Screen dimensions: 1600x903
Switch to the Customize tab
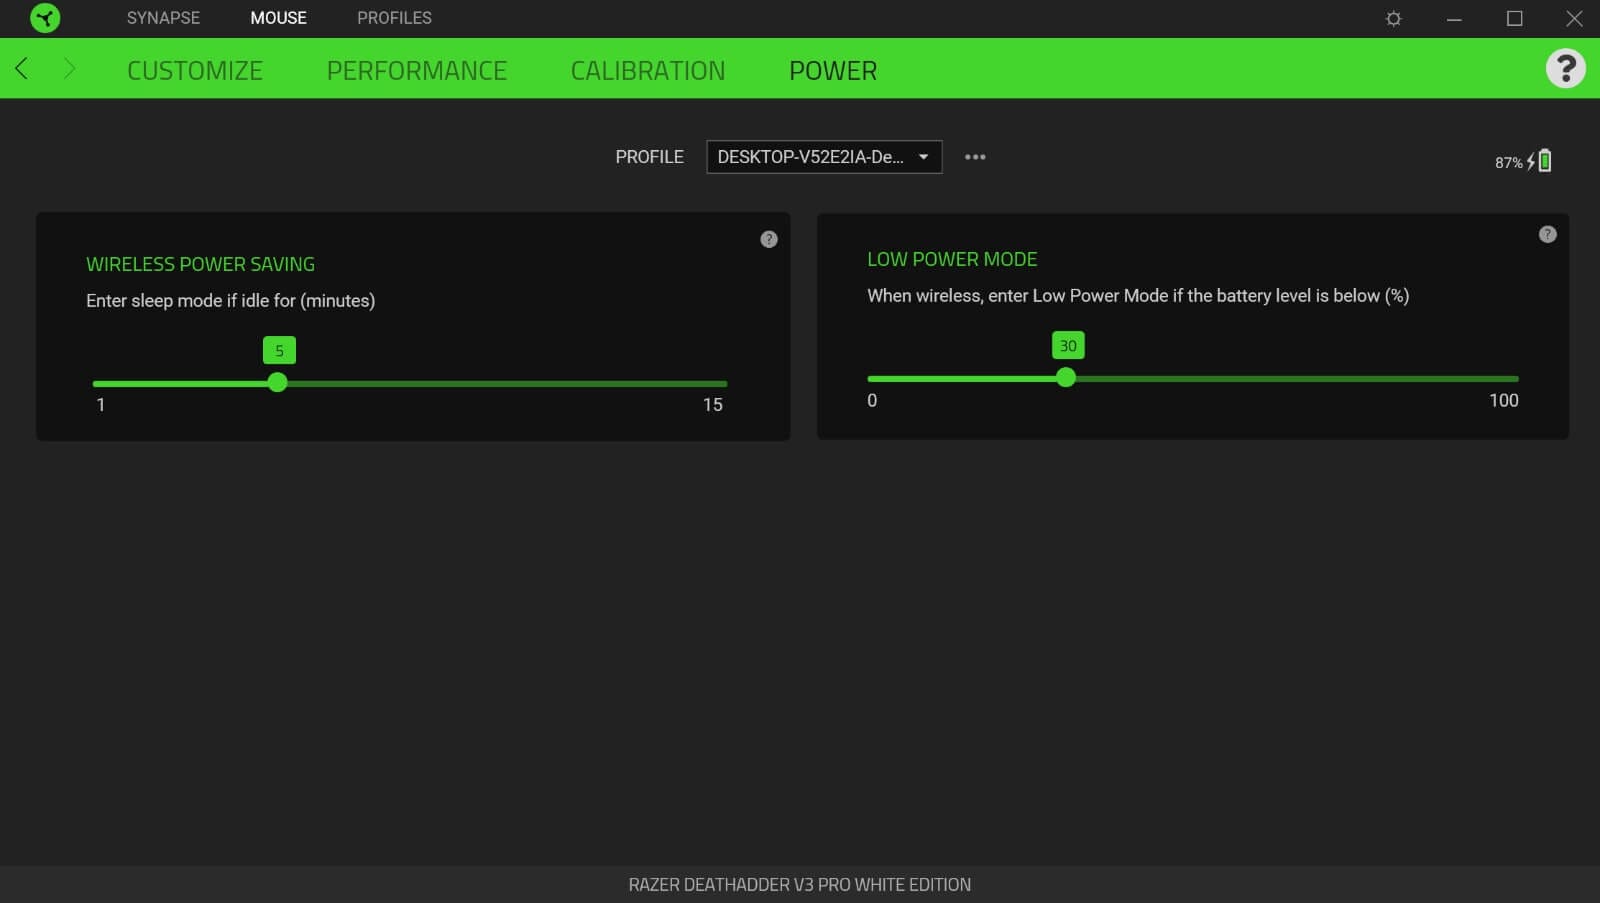click(x=195, y=71)
